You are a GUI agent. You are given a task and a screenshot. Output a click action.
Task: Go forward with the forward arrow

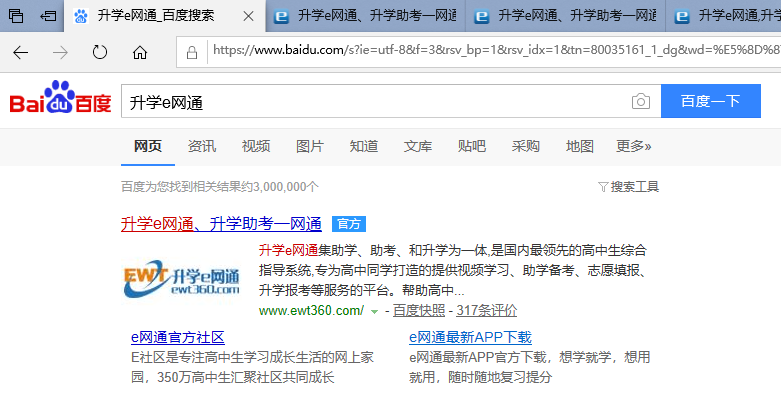[60, 52]
